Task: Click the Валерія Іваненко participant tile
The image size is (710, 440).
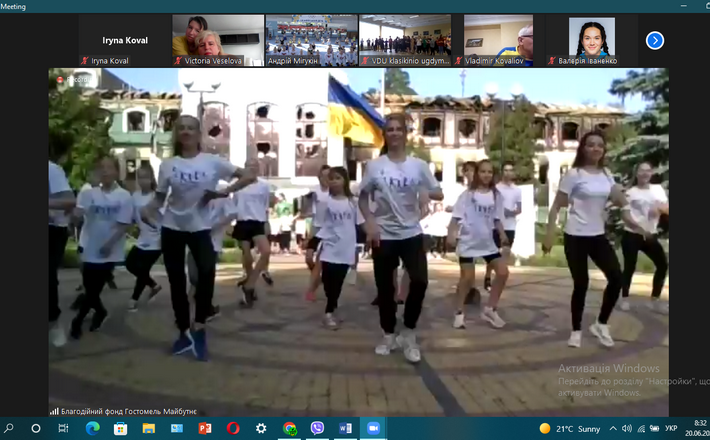Action: pyautogui.click(x=592, y=39)
